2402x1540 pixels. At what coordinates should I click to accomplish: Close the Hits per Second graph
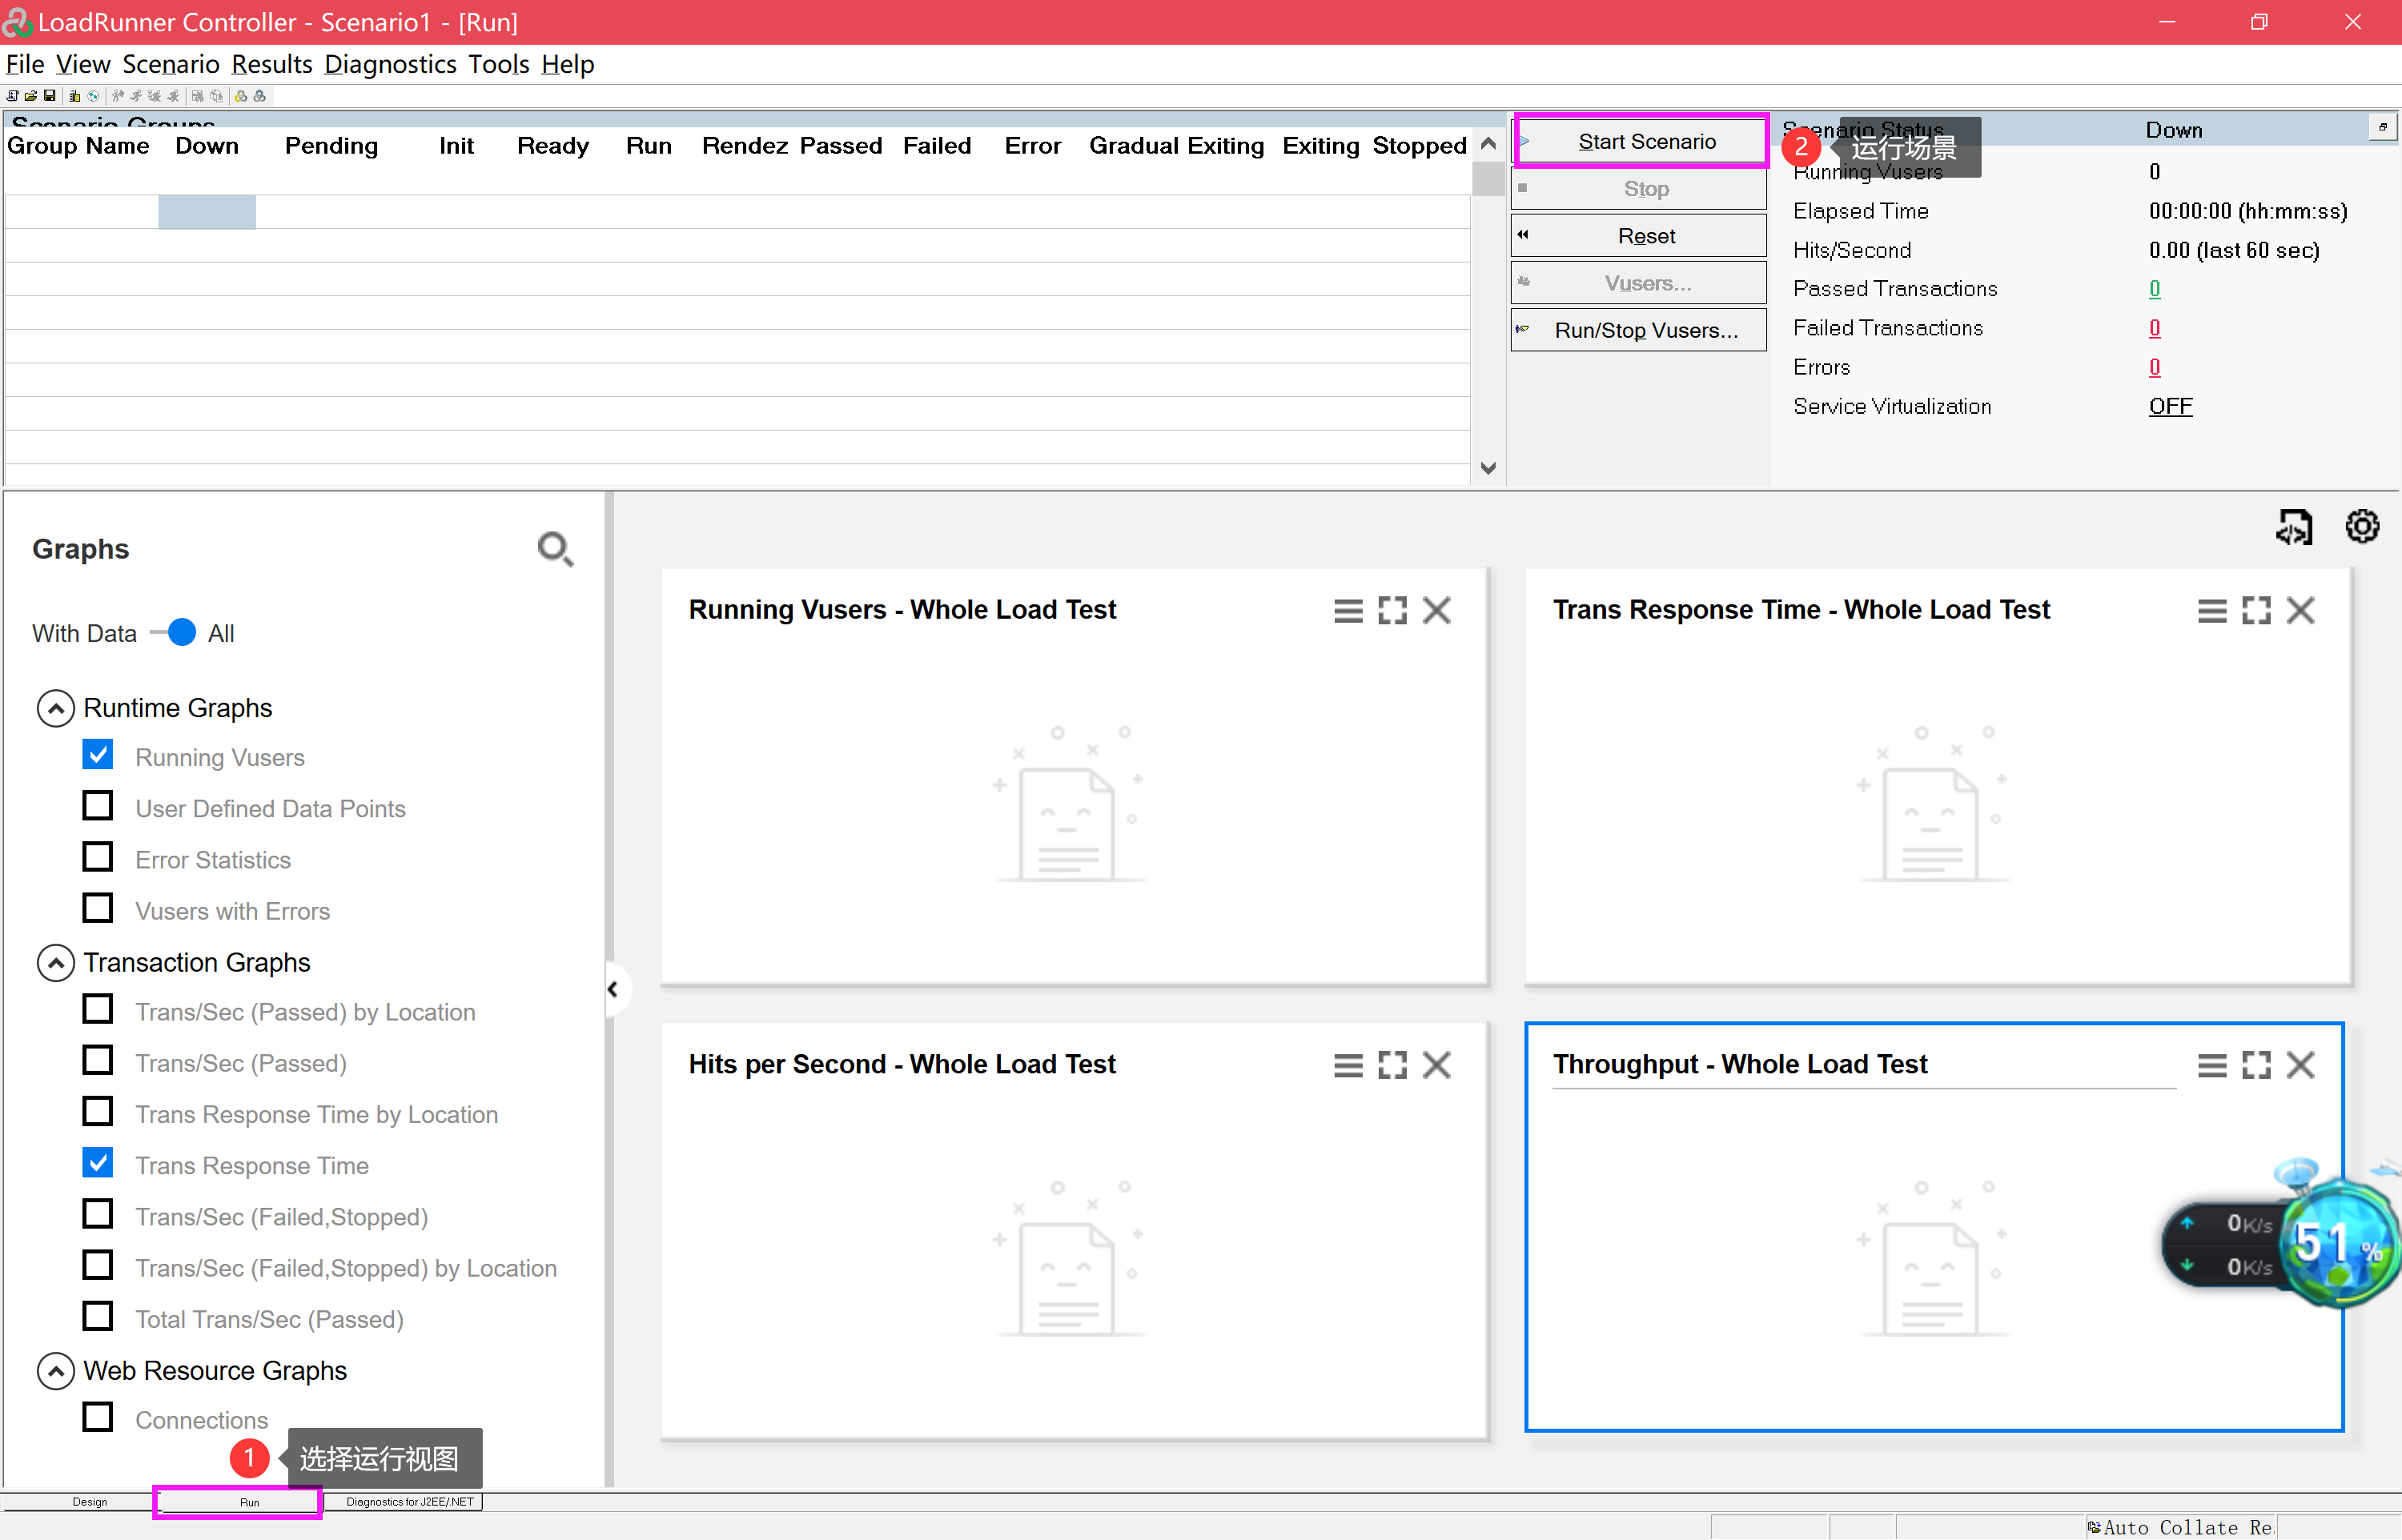coord(1437,1066)
